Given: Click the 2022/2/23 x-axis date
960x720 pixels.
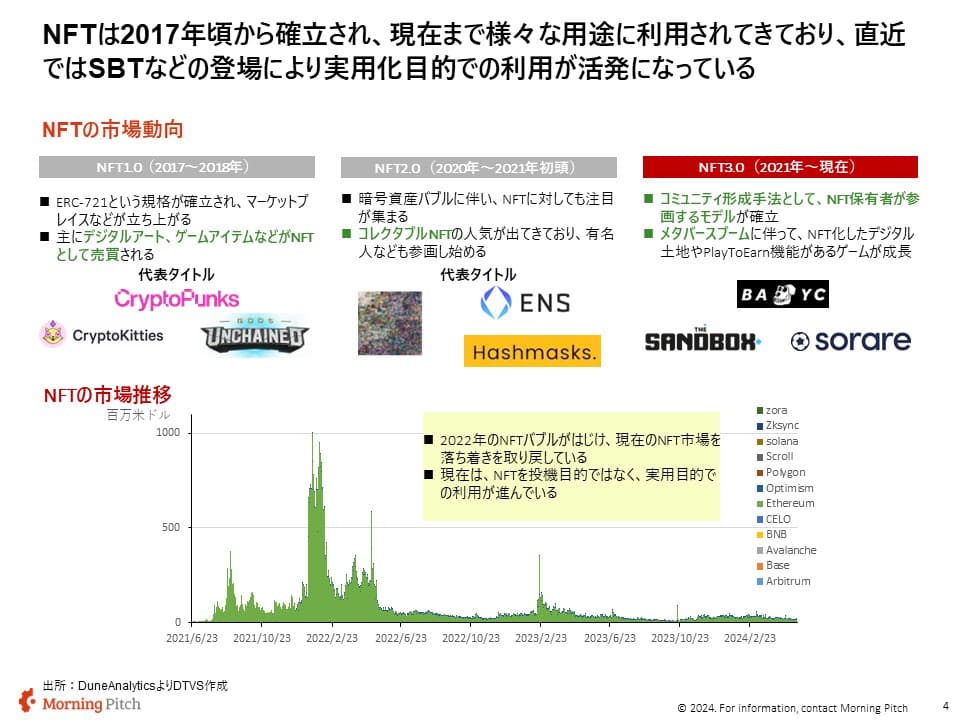Looking at the screenshot, I should (x=332, y=638).
